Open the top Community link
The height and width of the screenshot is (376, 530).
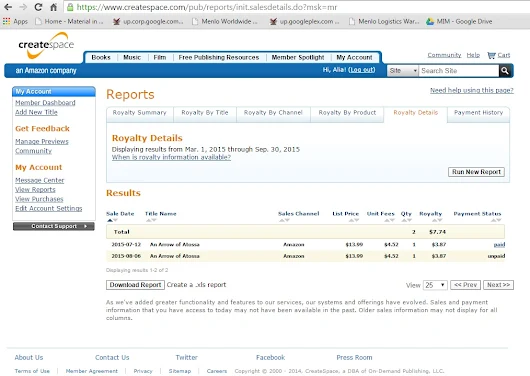point(444,55)
